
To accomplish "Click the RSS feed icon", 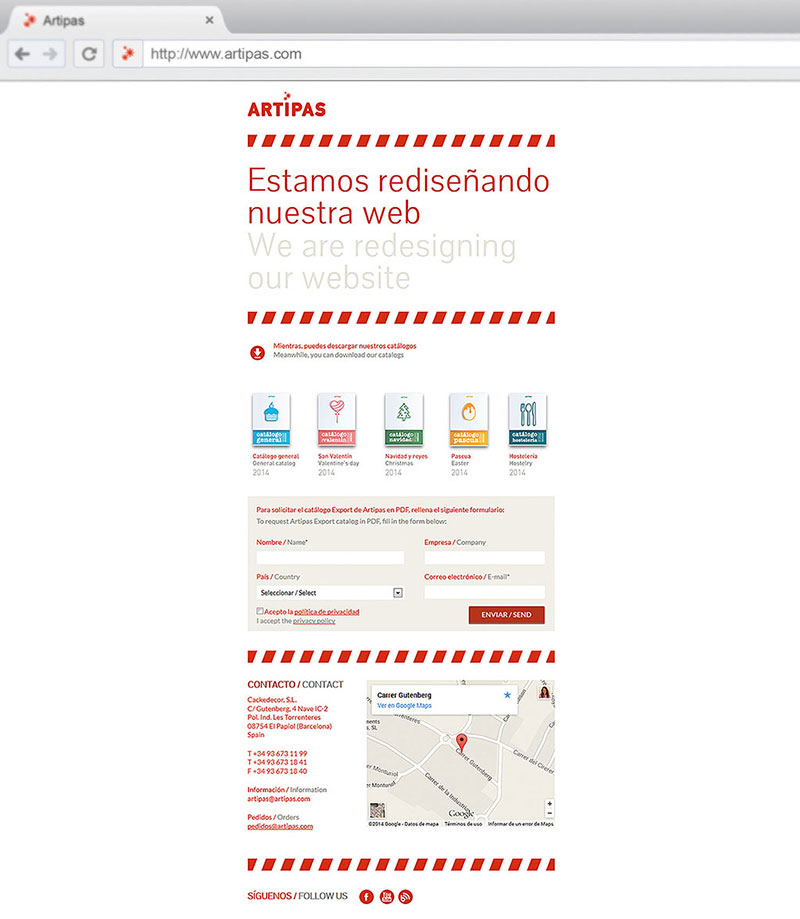I will pyautogui.click(x=405, y=897).
